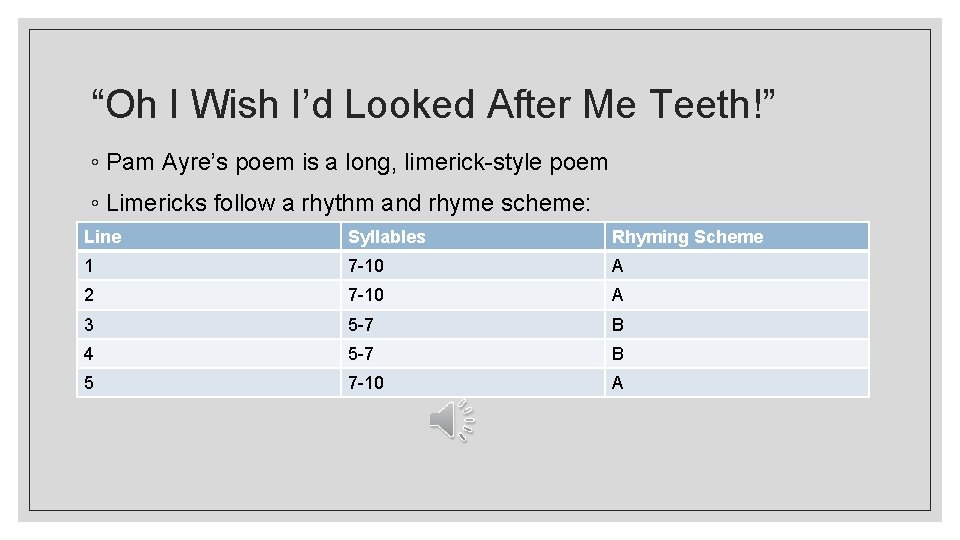Click the Syllables cell for line 3
The width and height of the screenshot is (960, 540).
[x=472, y=324]
